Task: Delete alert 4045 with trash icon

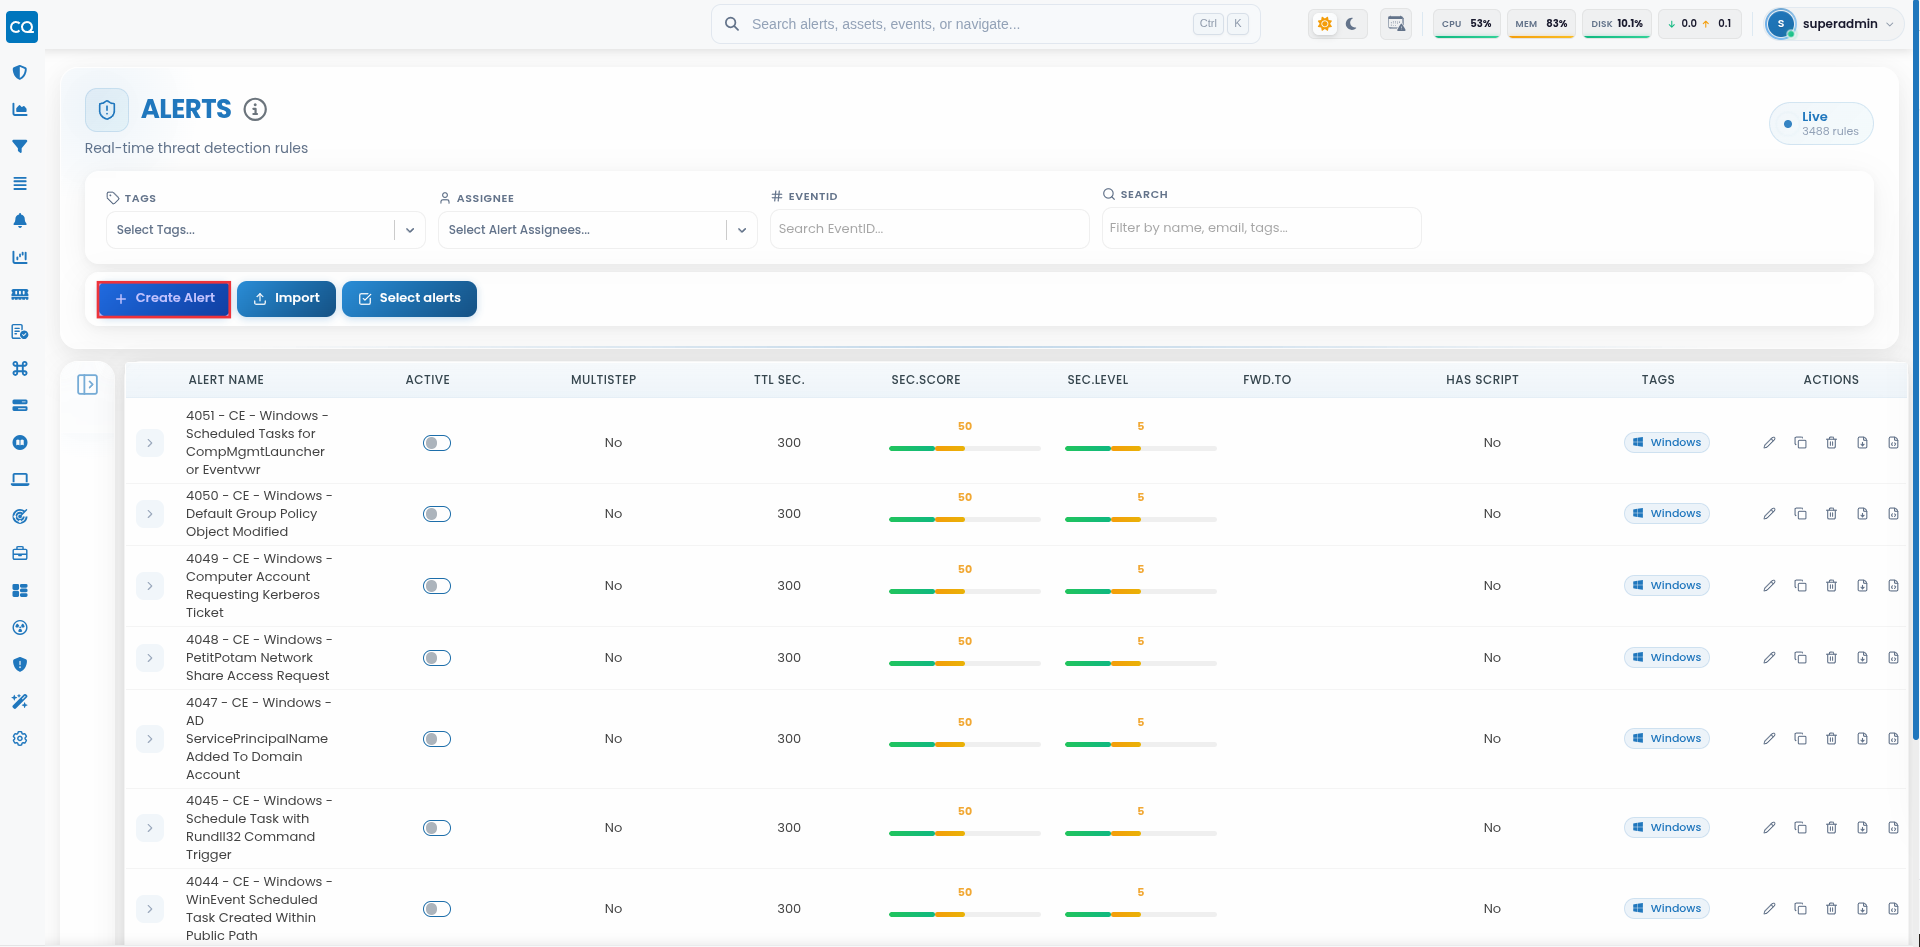Action: [x=1831, y=828]
